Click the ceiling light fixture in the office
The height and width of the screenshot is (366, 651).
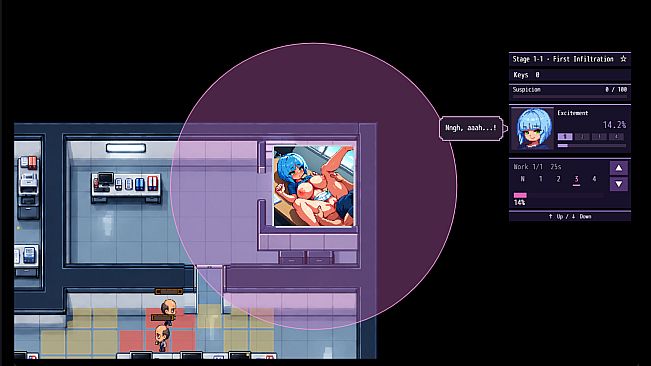pos(126,148)
